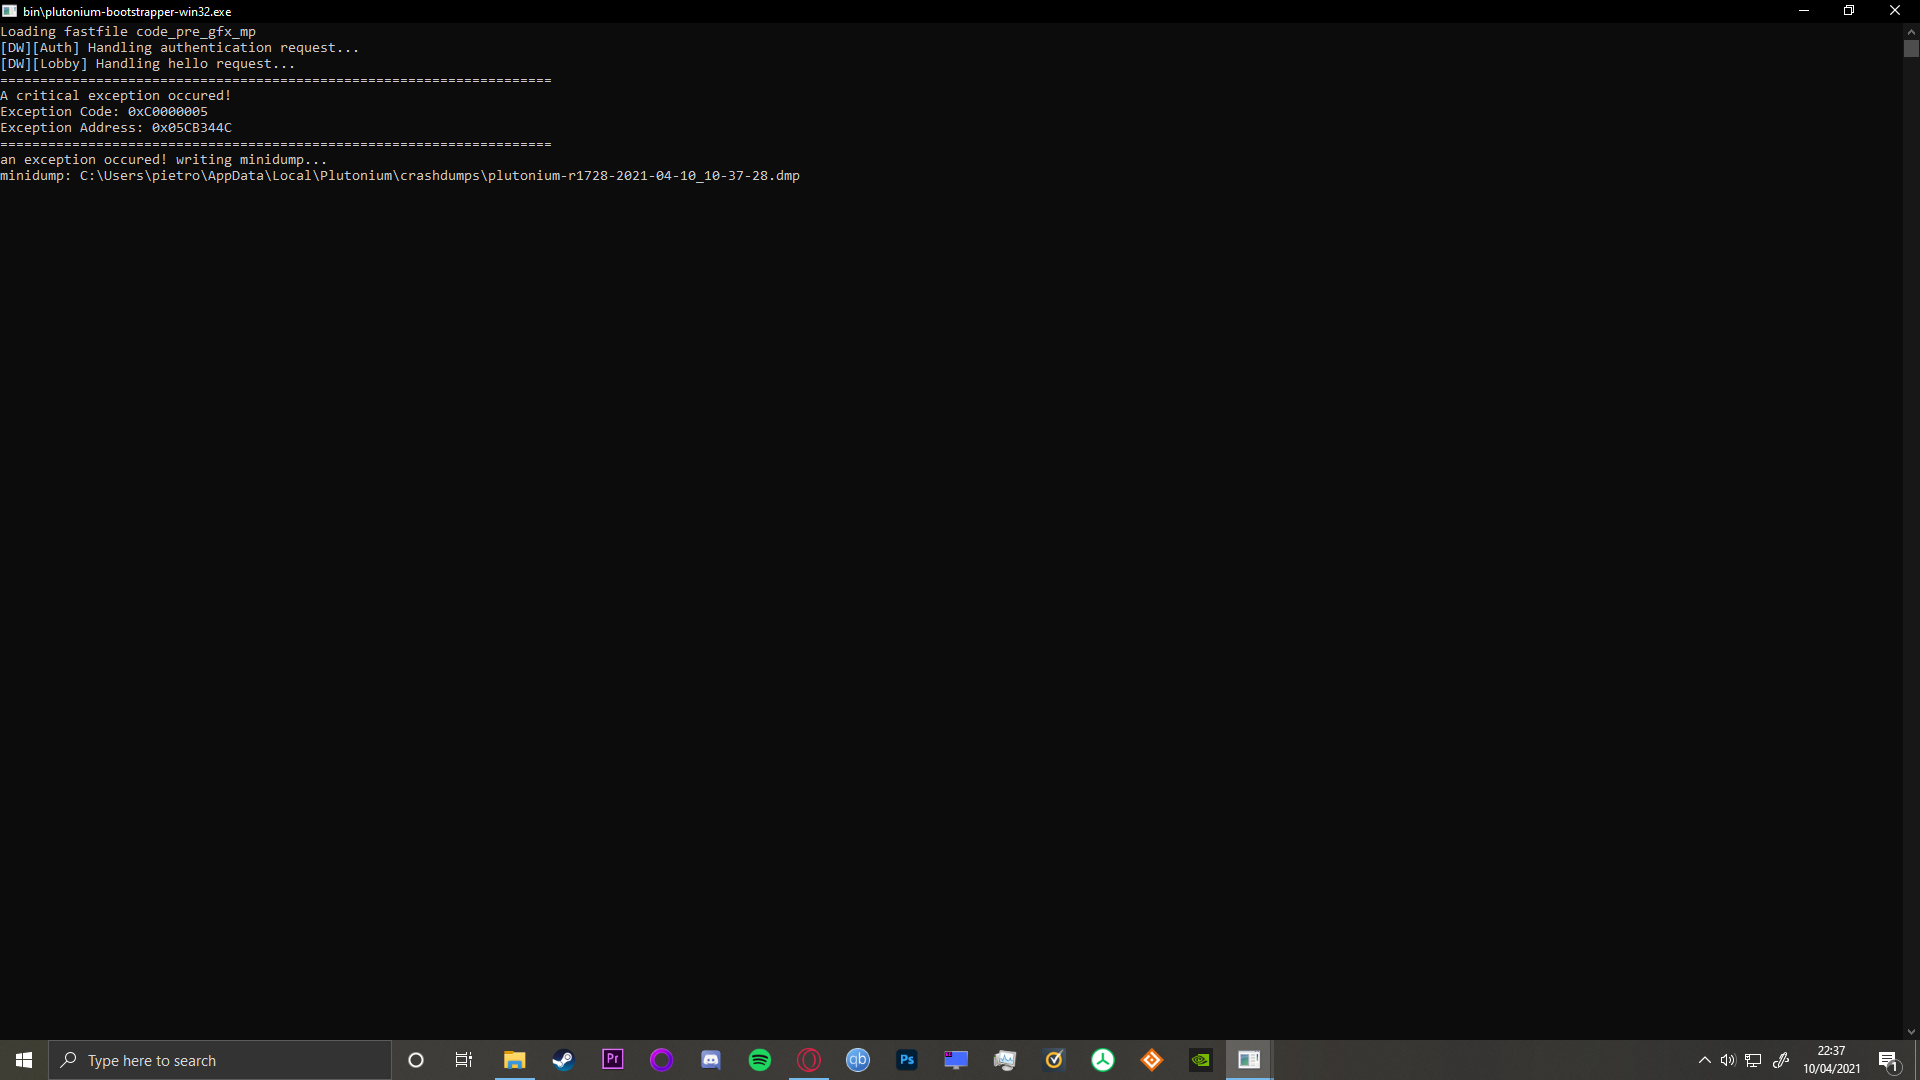
Task: Open Steam application from taskbar
Action: (x=563, y=1060)
